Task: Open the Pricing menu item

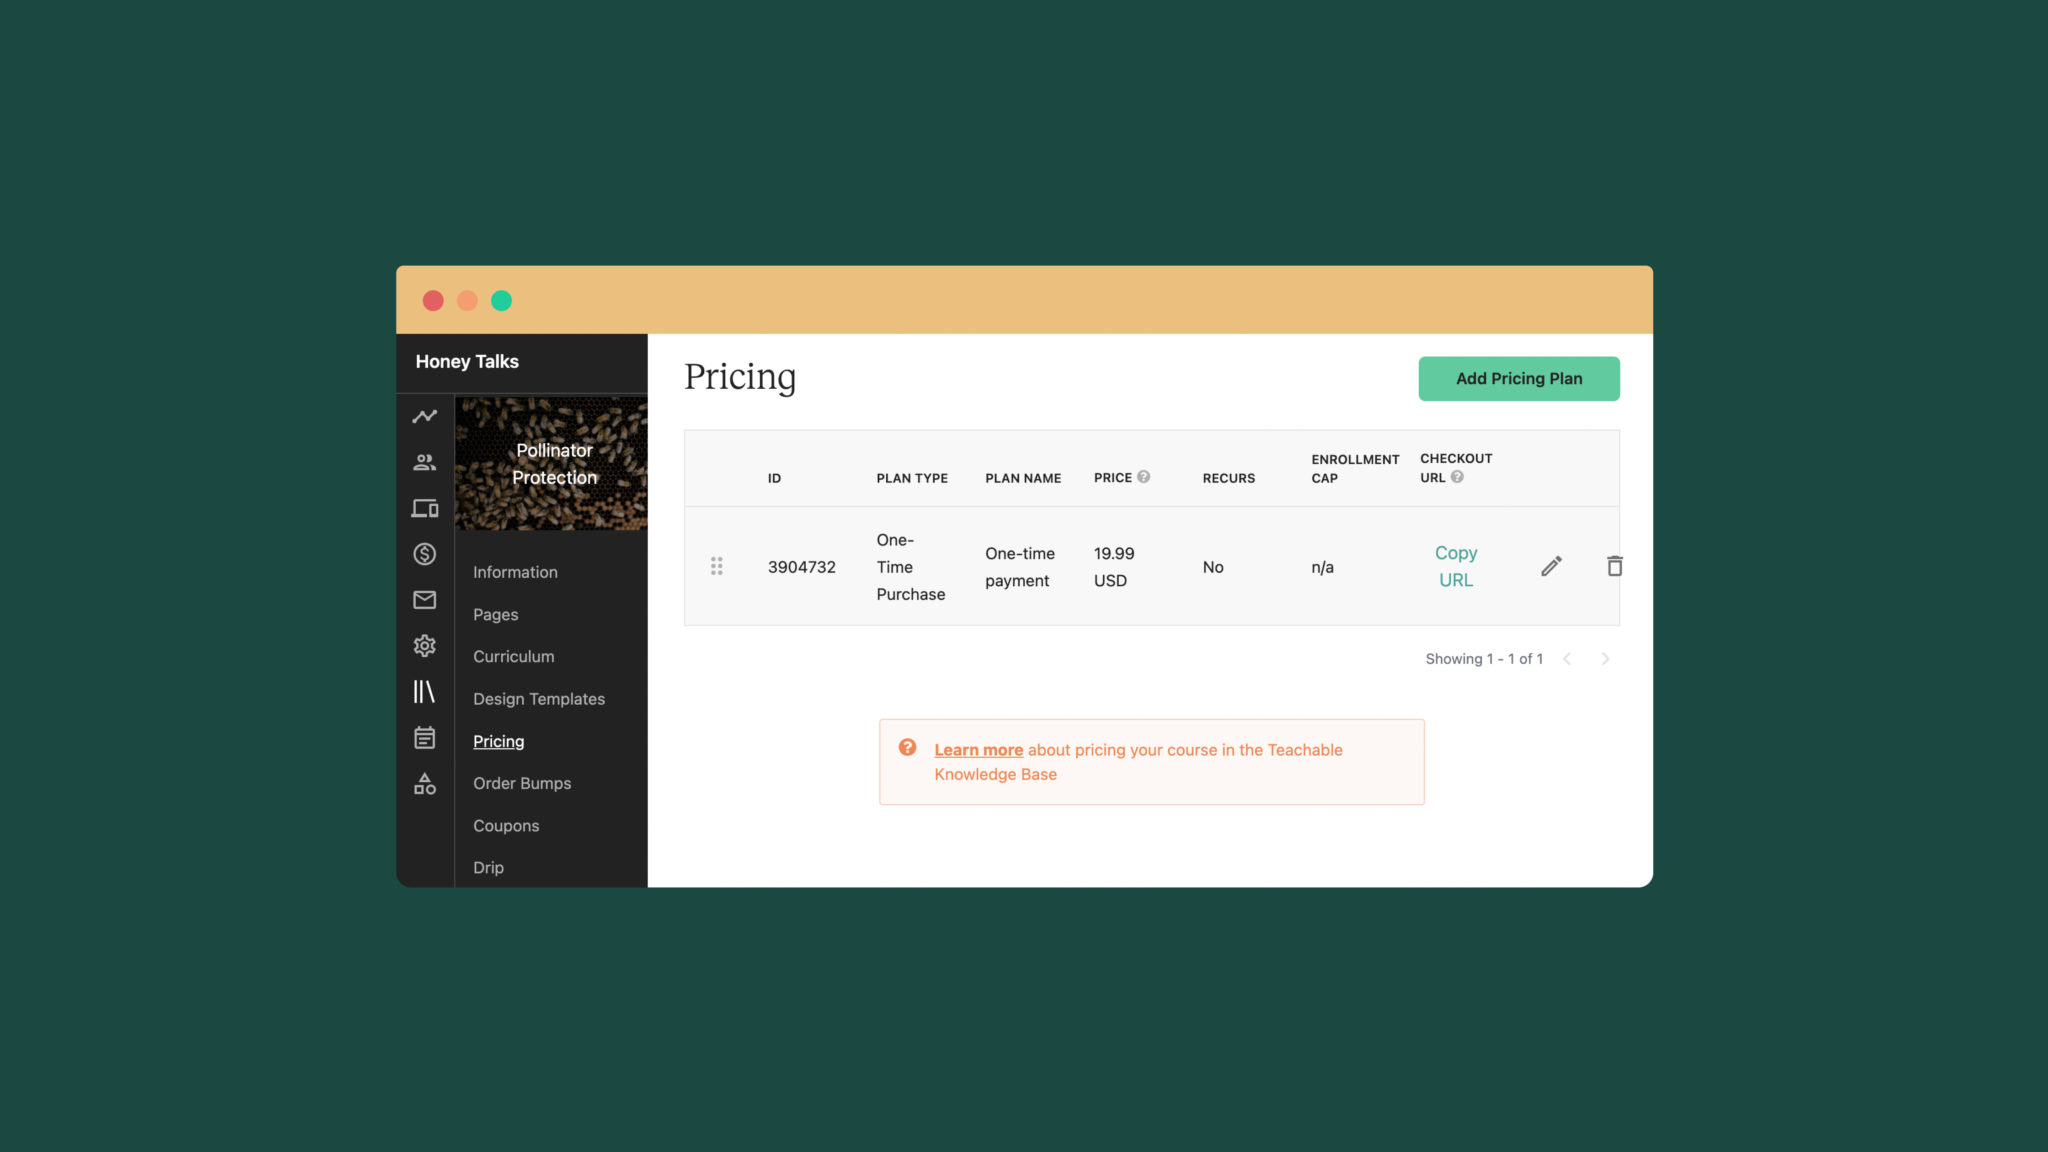Action: (498, 741)
